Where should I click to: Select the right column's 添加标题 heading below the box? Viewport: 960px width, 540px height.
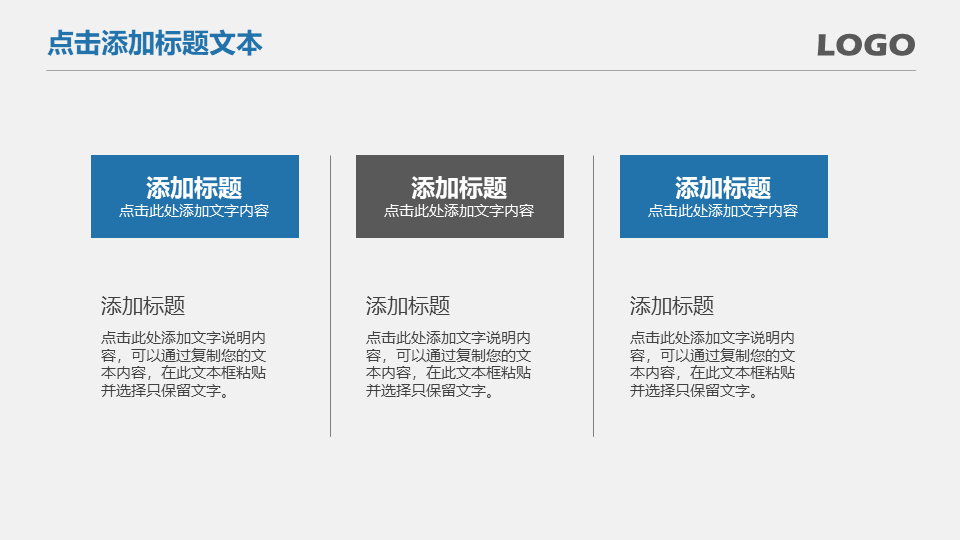click(672, 306)
